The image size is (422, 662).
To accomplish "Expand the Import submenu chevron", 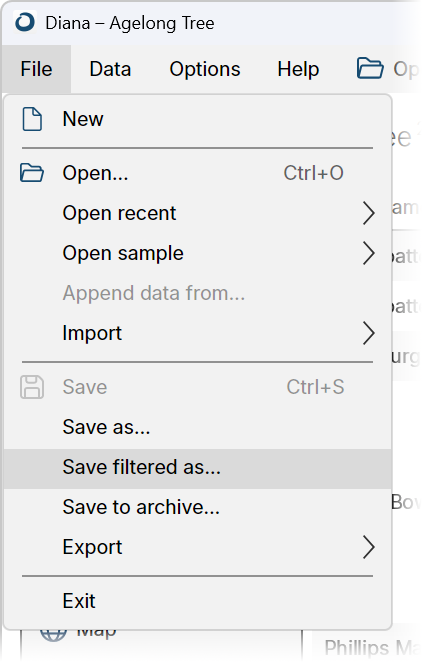I will pyautogui.click(x=369, y=333).
